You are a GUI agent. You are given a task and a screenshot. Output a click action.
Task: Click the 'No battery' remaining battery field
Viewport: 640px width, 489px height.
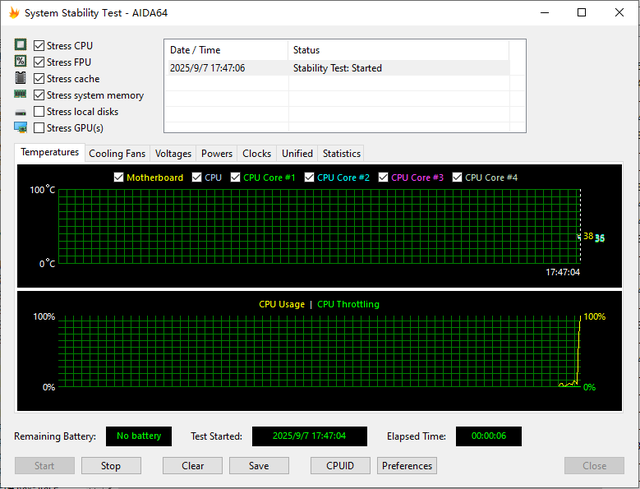pos(139,436)
